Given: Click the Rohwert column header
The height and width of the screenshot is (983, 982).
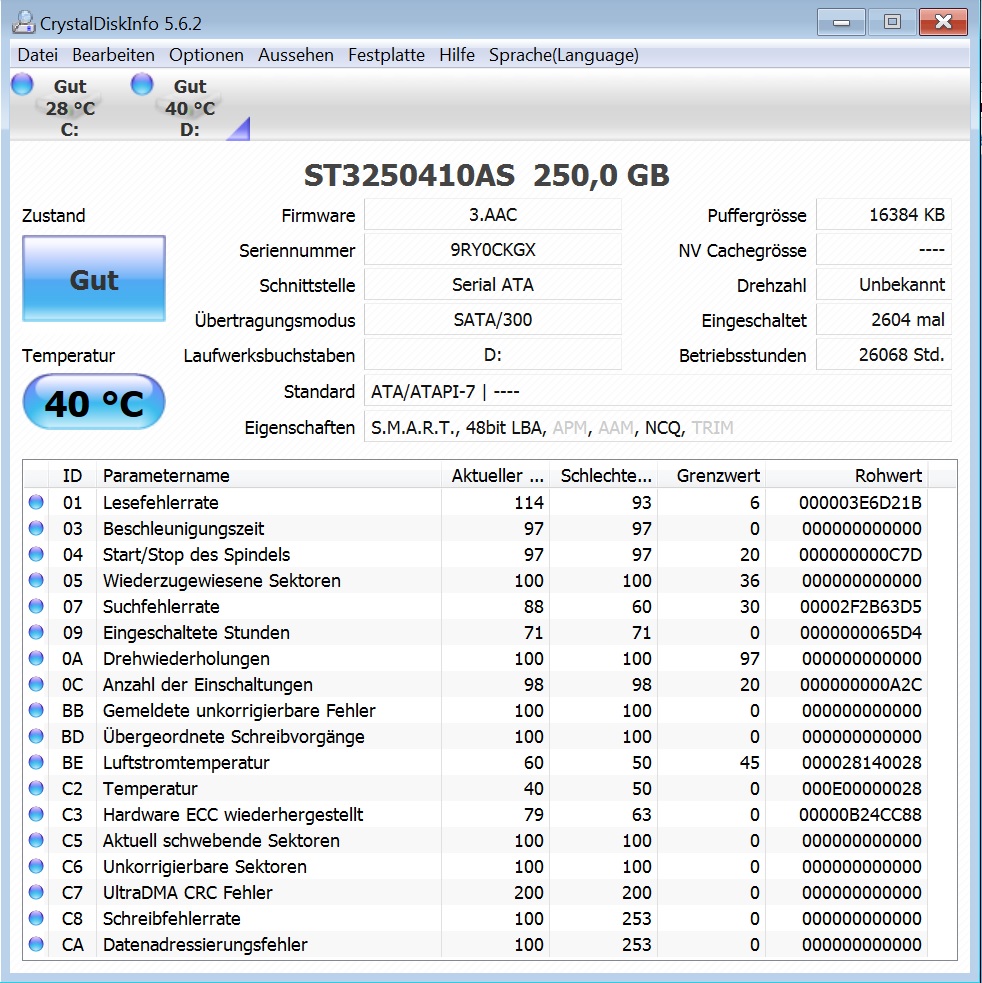Looking at the screenshot, I should pos(847,476).
